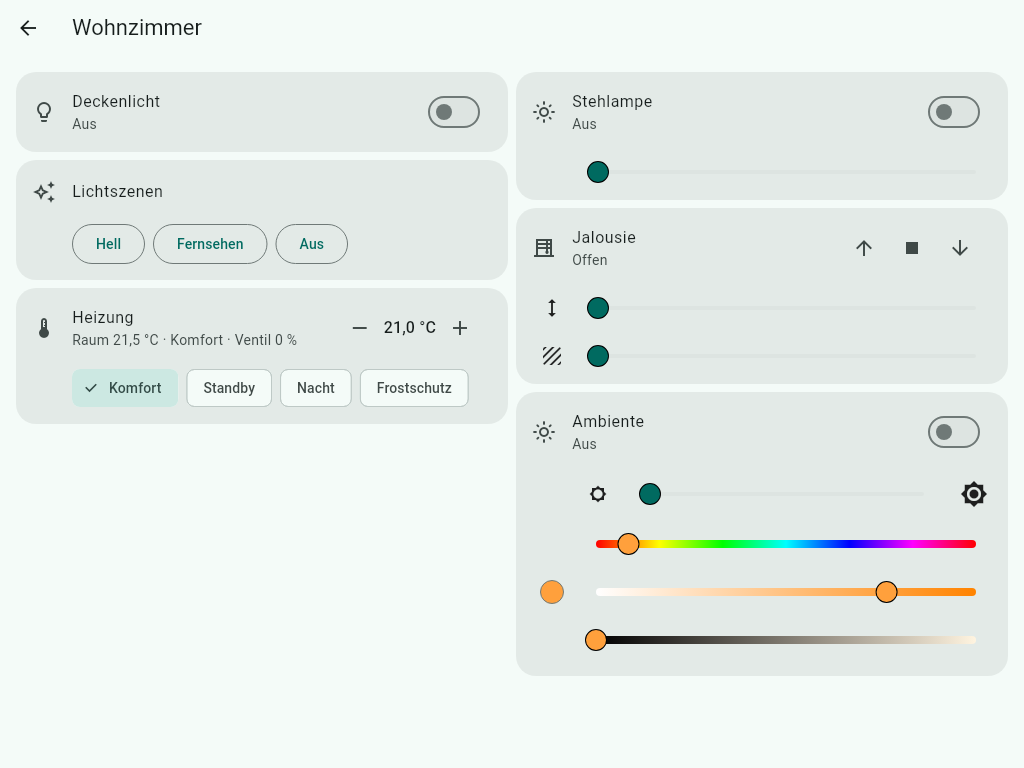The height and width of the screenshot is (768, 1024).
Task: Click the Stehlampe brightness slider handle
Action: pos(598,172)
